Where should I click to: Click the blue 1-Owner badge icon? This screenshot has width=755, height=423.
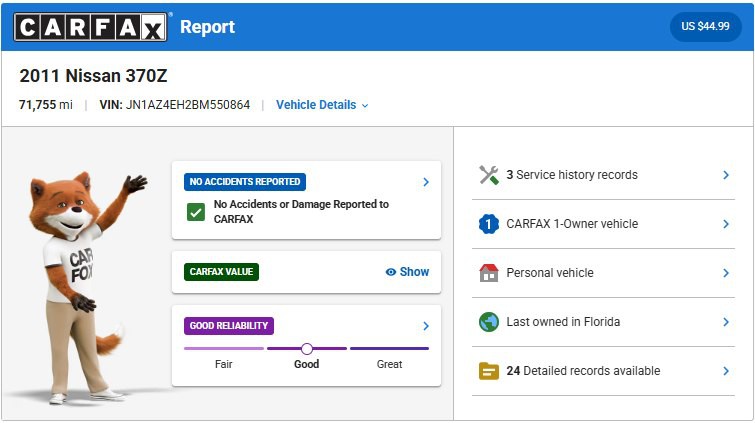click(x=488, y=224)
